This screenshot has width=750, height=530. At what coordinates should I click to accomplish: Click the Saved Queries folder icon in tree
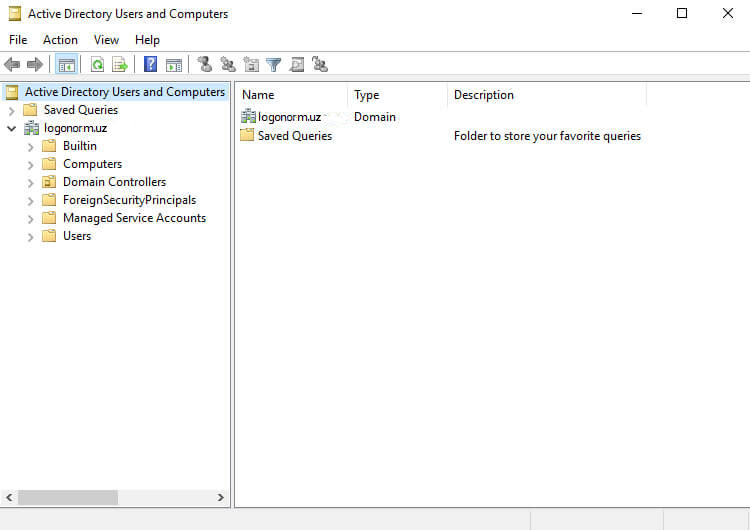click(30, 110)
